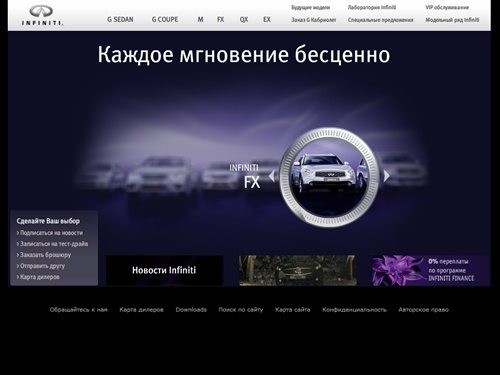Image resolution: width=500 pixels, height=375 pixels.
Task: Open the dark car photo banner
Action: [297, 270]
